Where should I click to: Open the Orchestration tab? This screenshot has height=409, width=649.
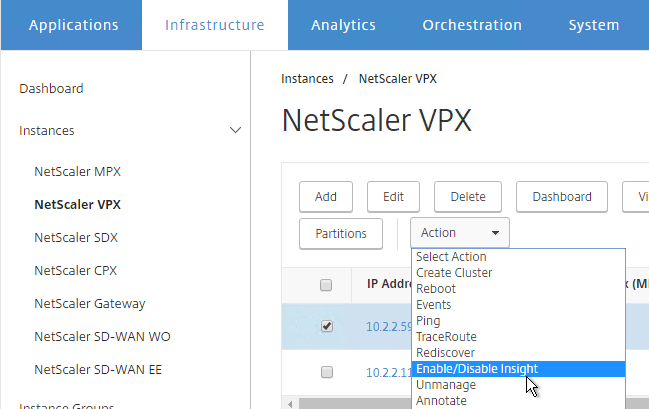472,25
